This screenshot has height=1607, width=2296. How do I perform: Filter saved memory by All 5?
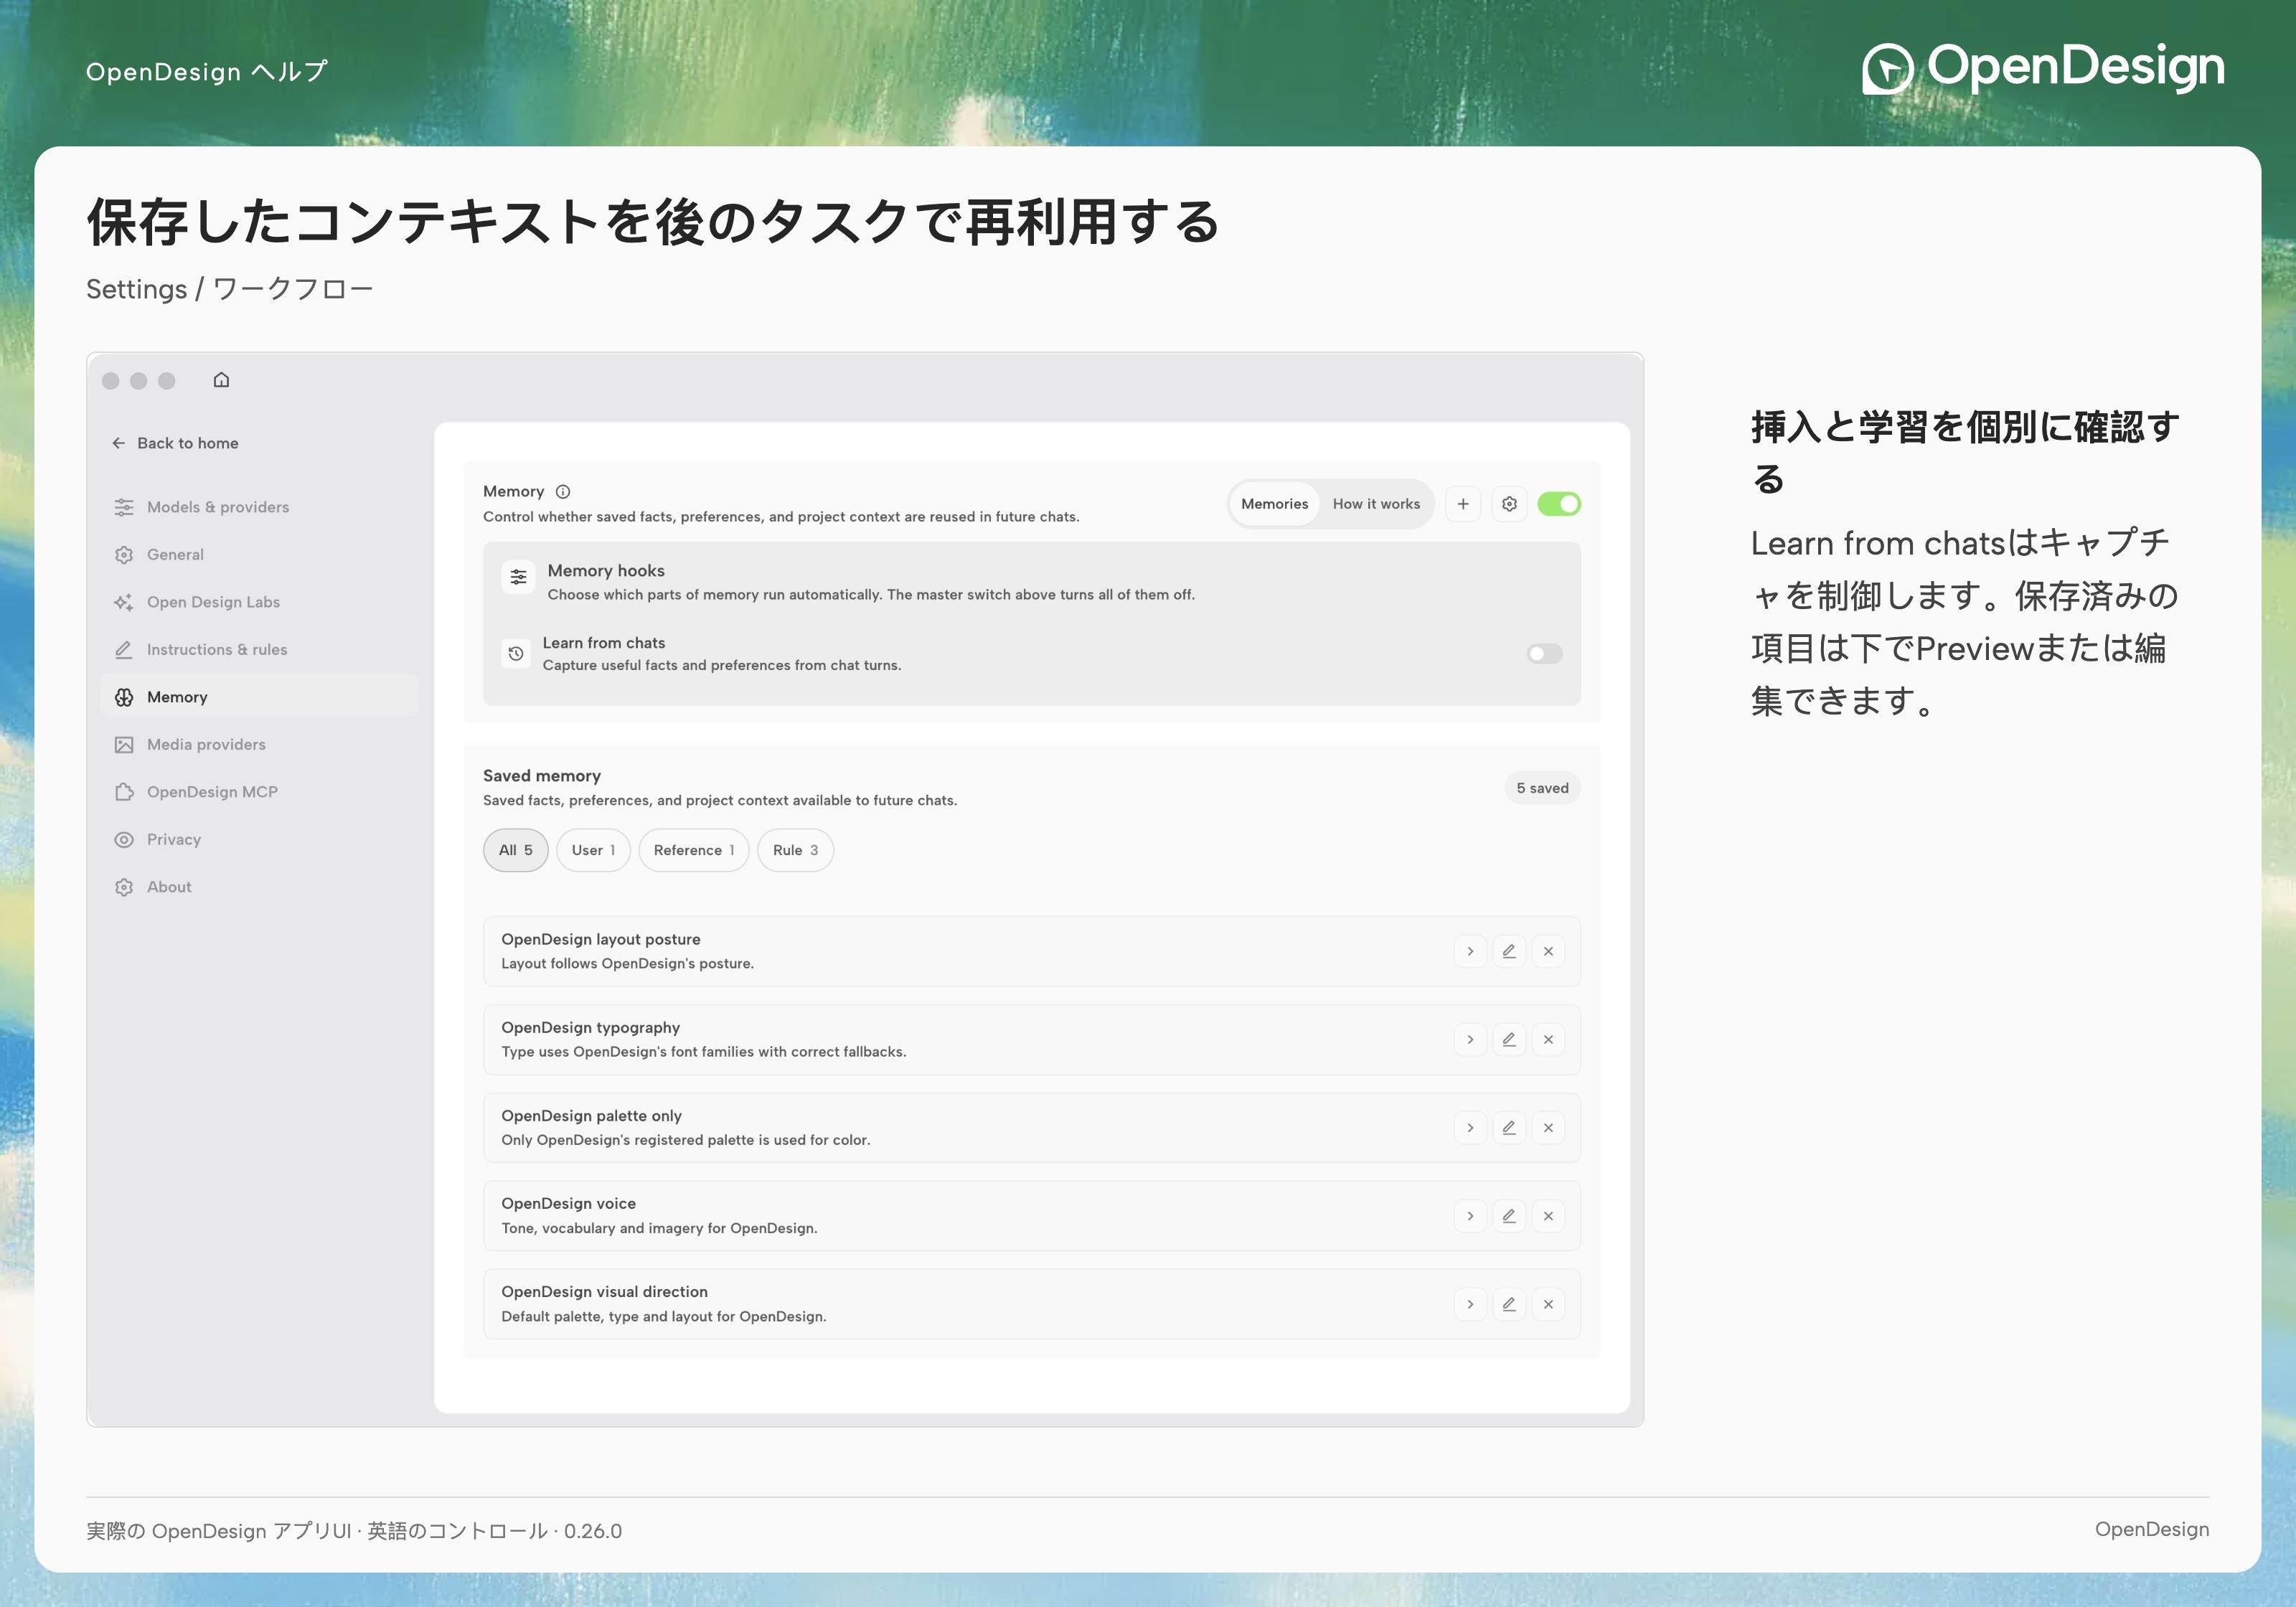click(516, 850)
